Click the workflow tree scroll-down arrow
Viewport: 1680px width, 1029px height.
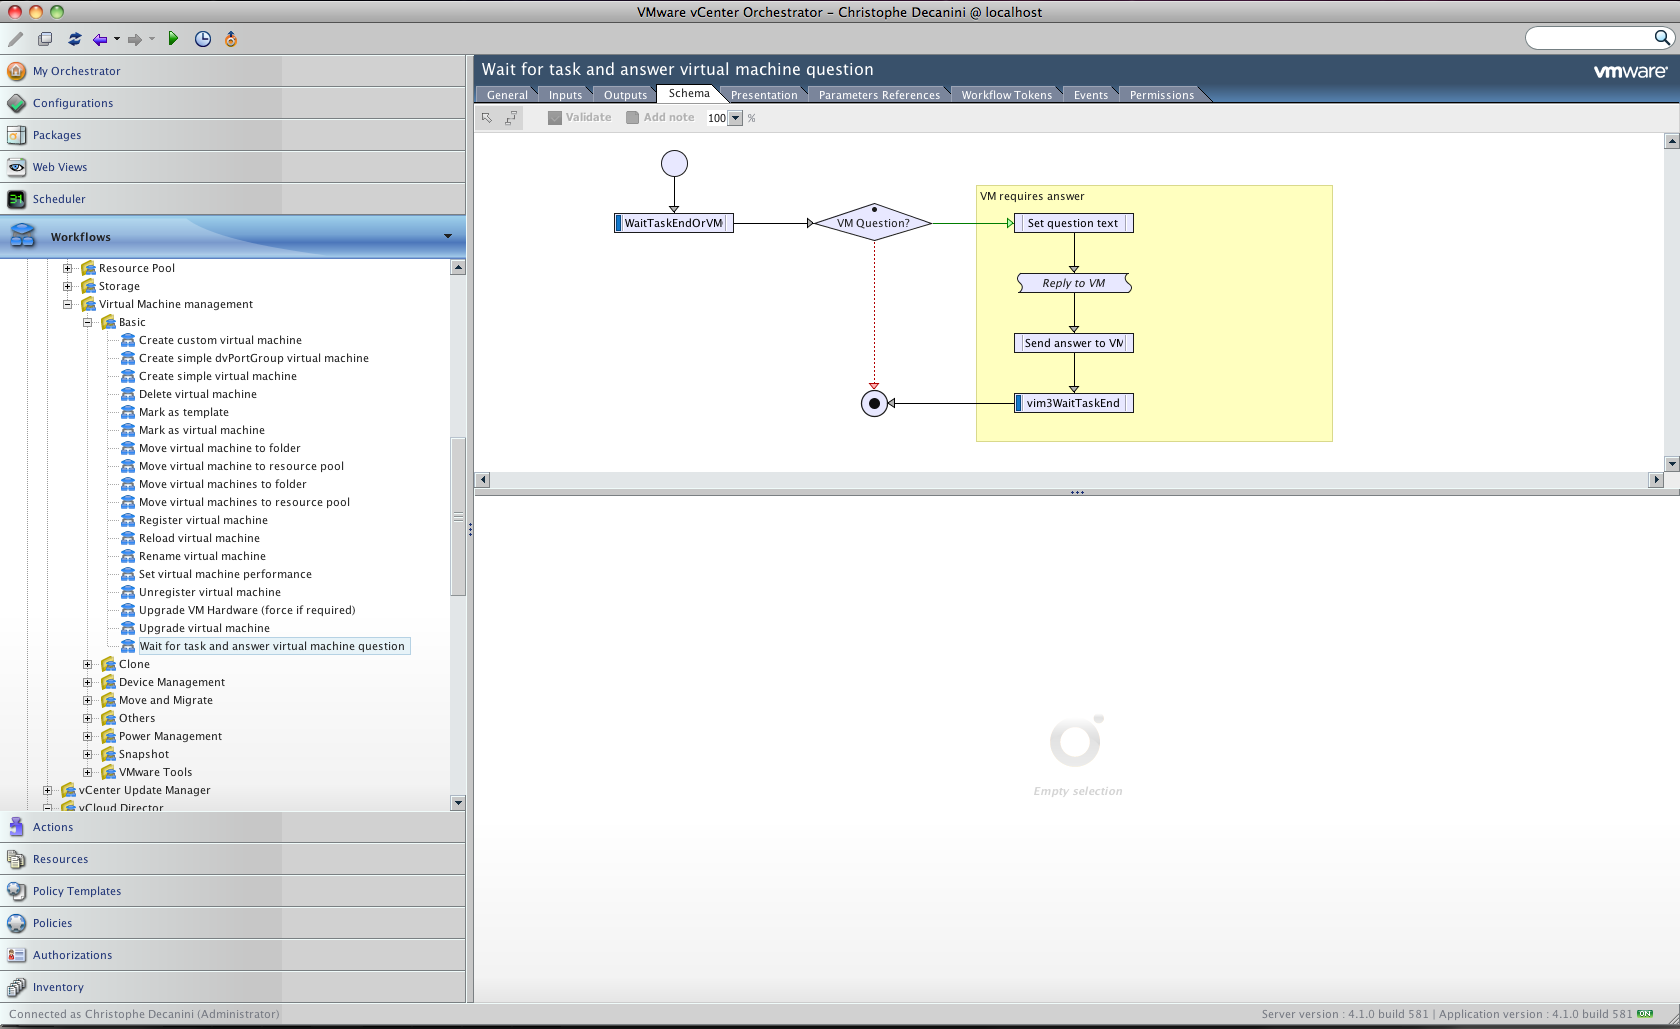point(458,803)
